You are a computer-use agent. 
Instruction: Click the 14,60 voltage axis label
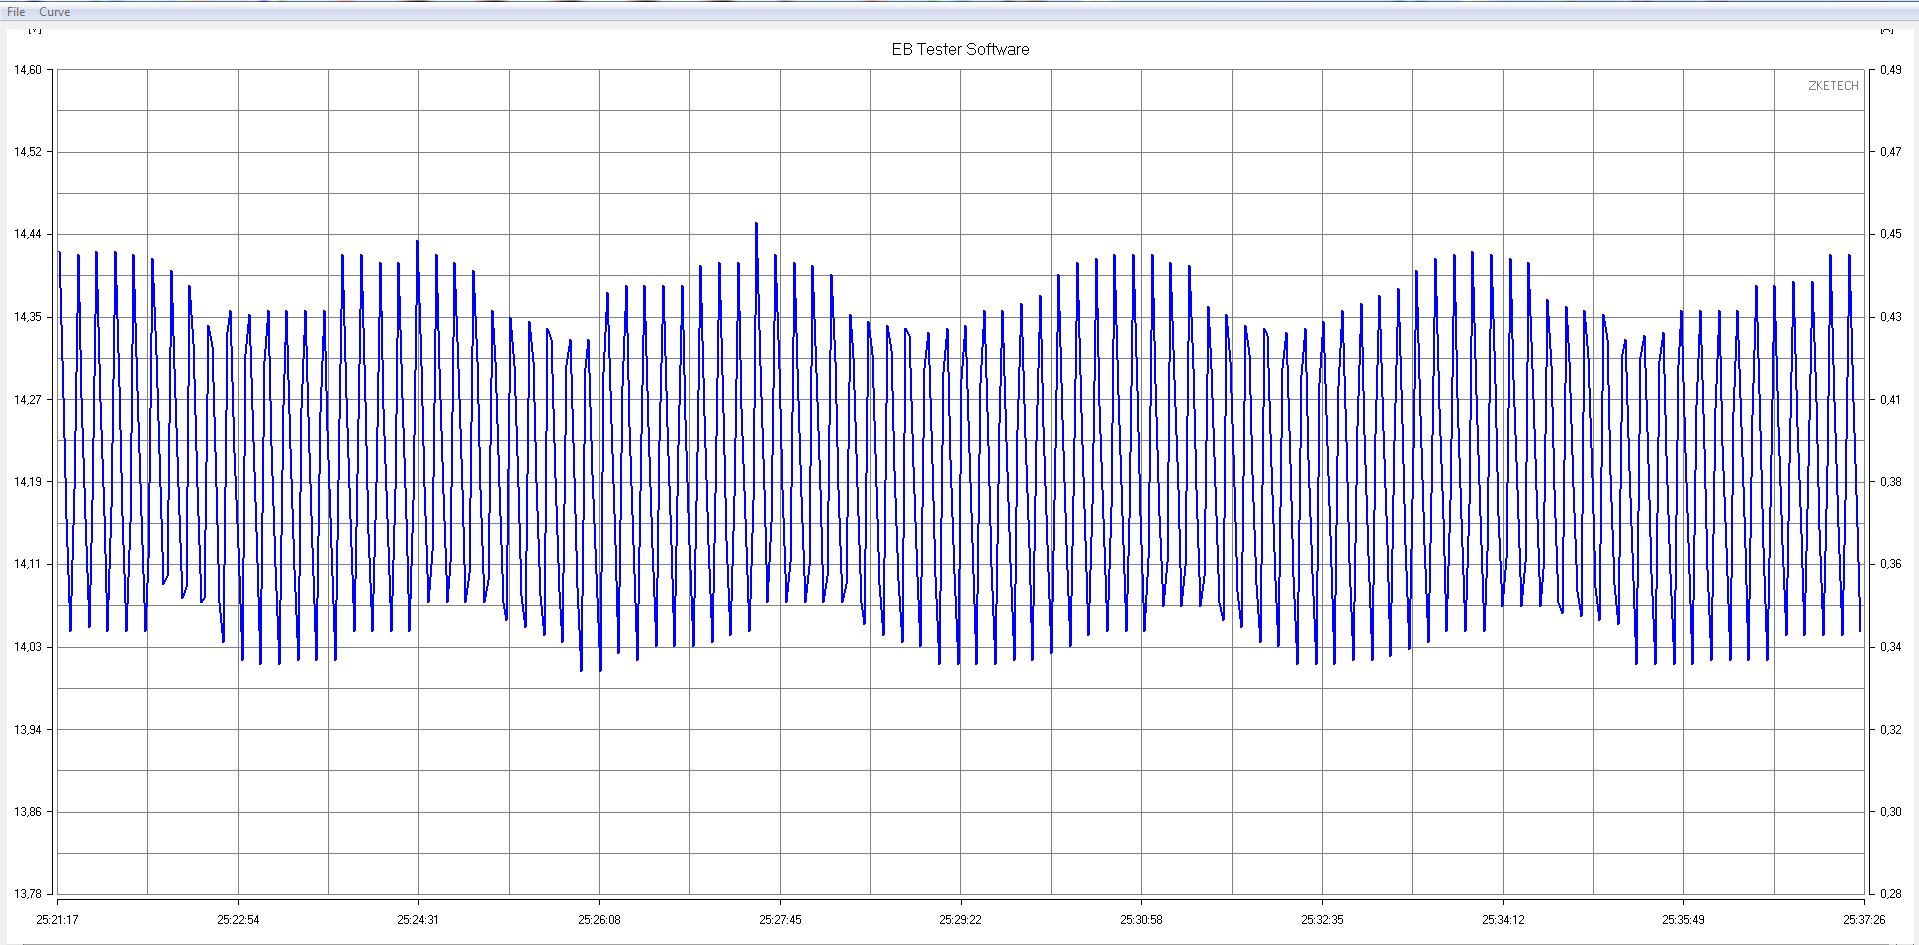tap(28, 70)
